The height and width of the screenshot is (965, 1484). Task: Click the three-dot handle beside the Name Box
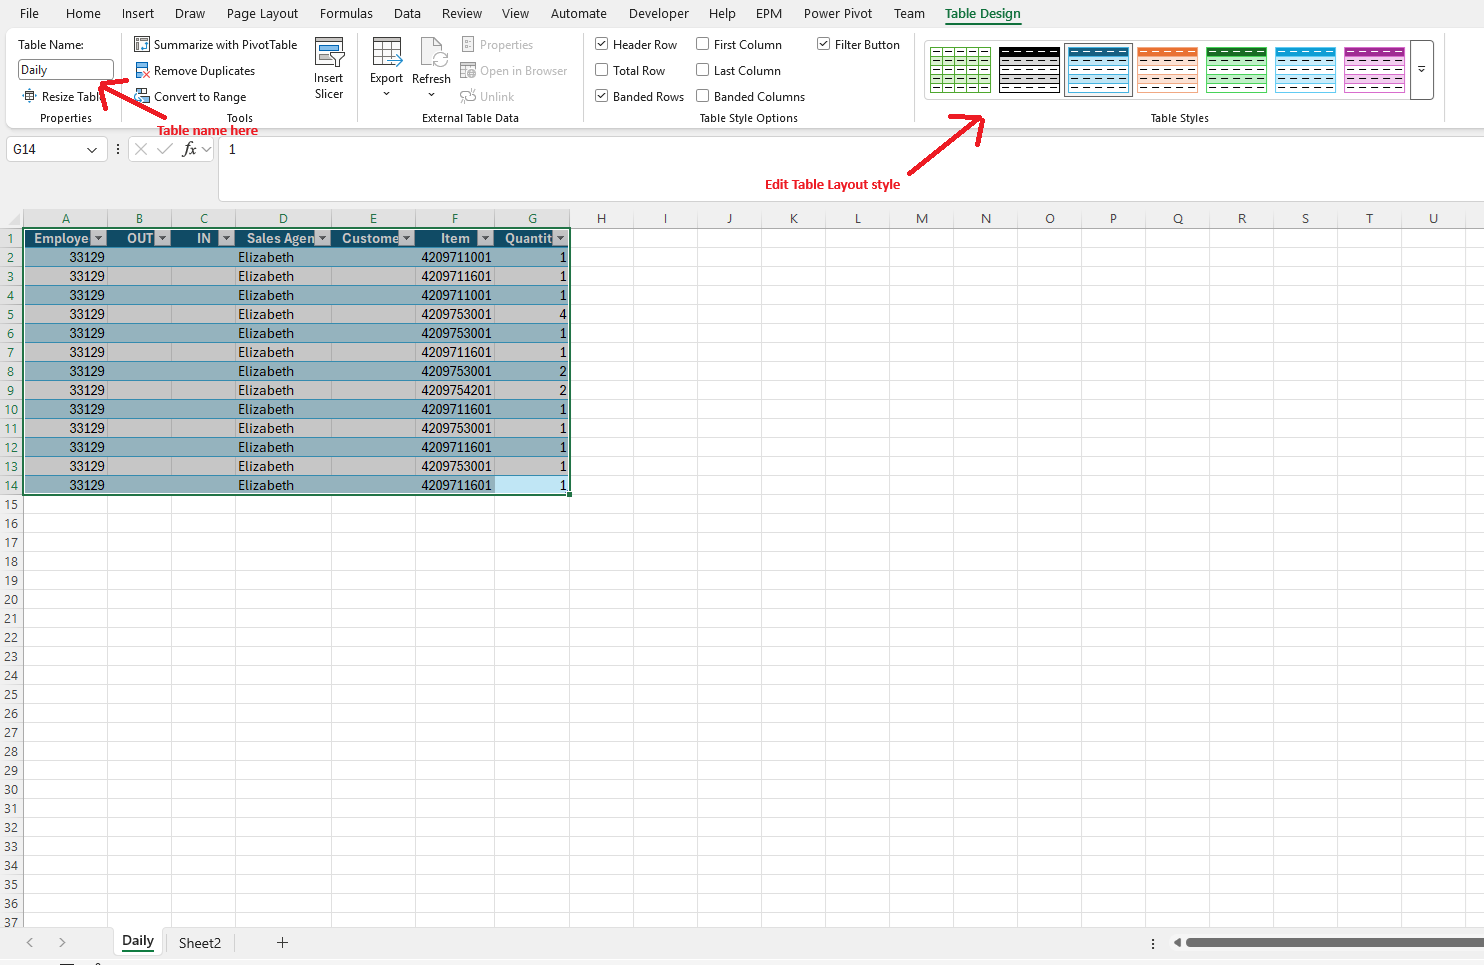coord(118,149)
